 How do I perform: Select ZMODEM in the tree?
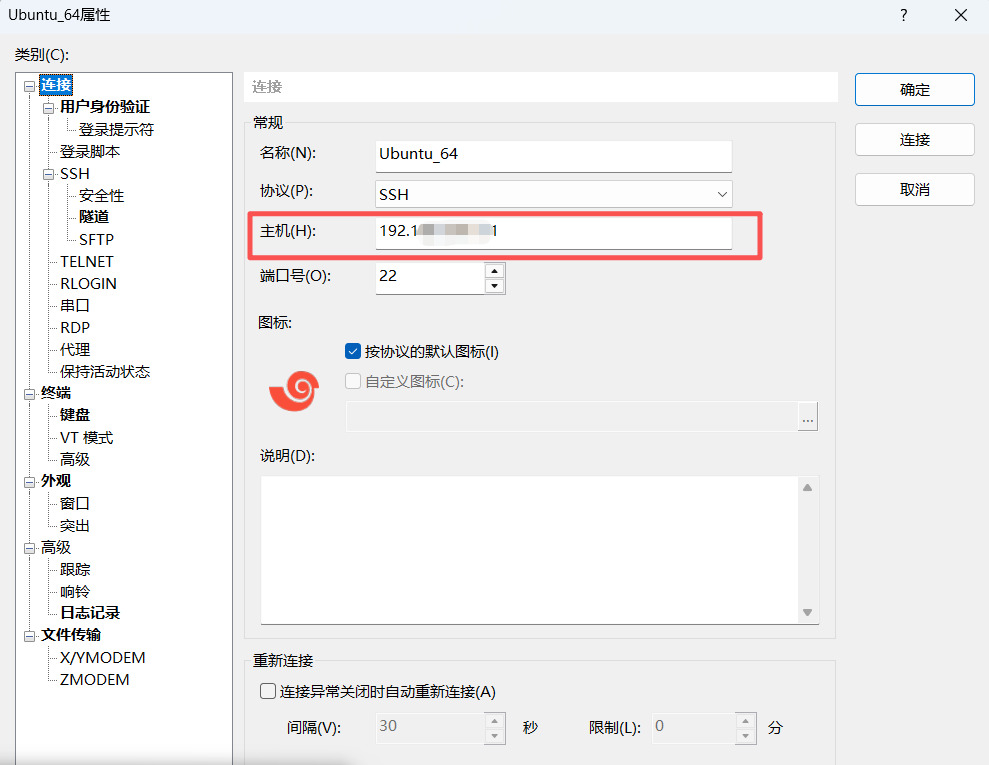(95, 680)
